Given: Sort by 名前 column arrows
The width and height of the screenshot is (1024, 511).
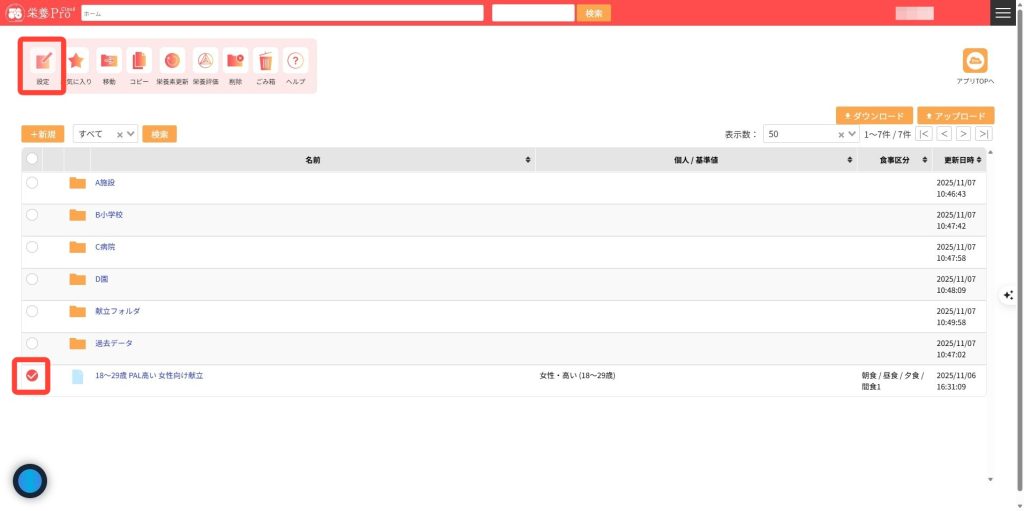Looking at the screenshot, I should (528, 160).
